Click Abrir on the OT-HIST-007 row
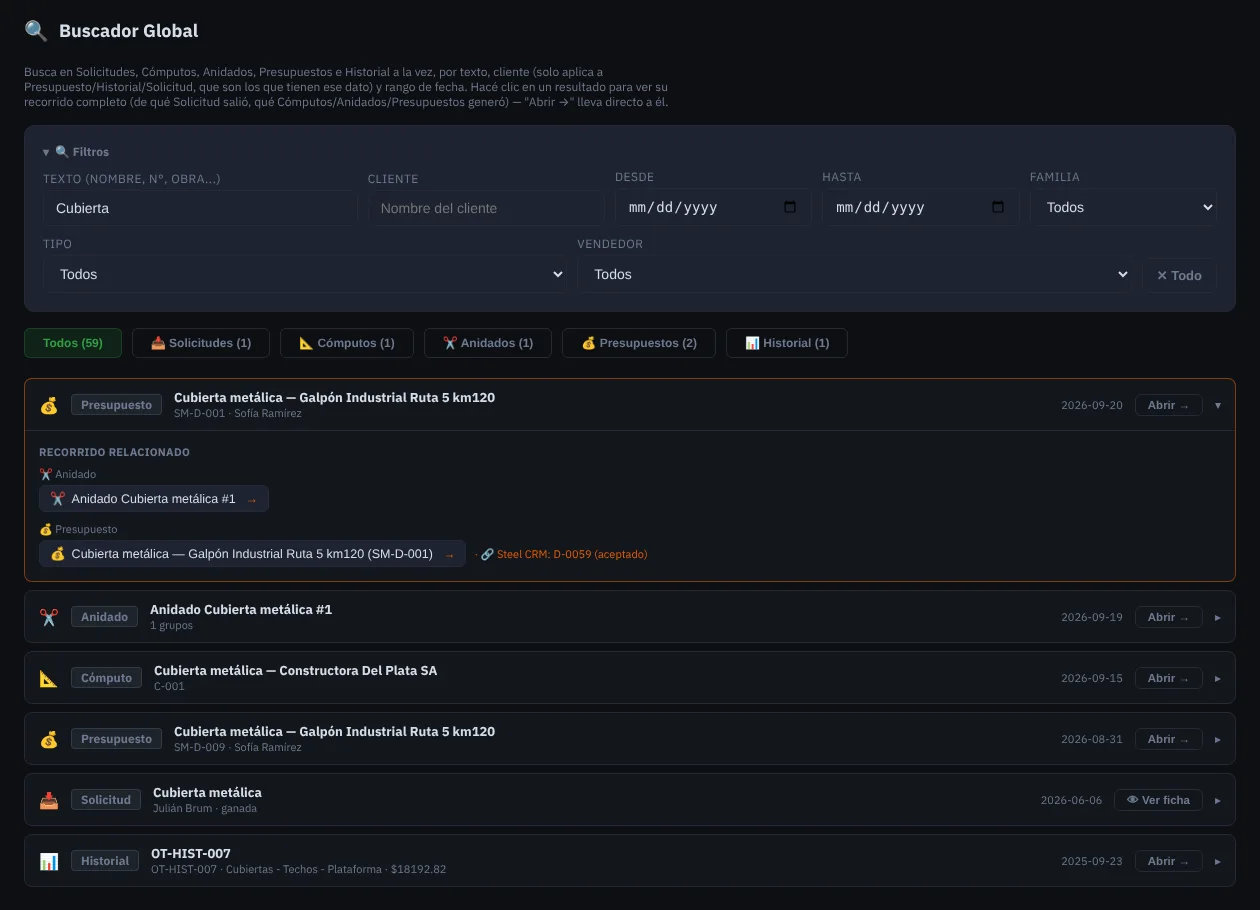Viewport: 1260px width, 910px height. click(1168, 861)
